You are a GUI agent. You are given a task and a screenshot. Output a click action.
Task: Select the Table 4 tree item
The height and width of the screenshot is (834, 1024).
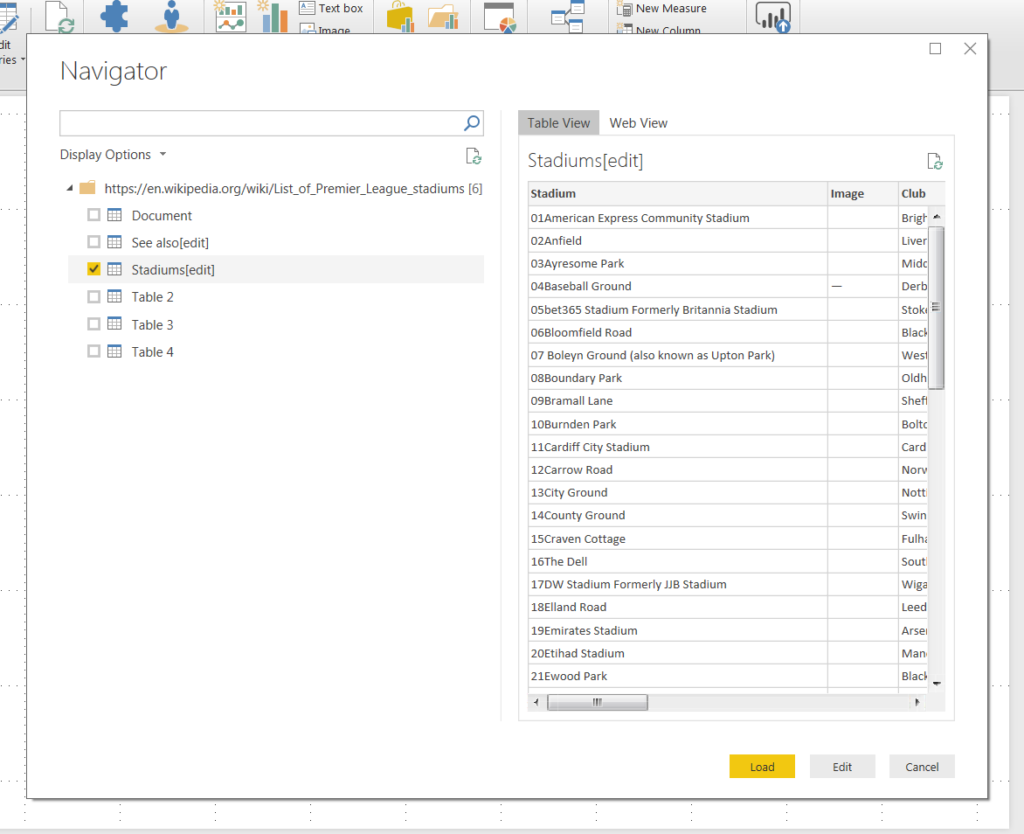coord(152,352)
